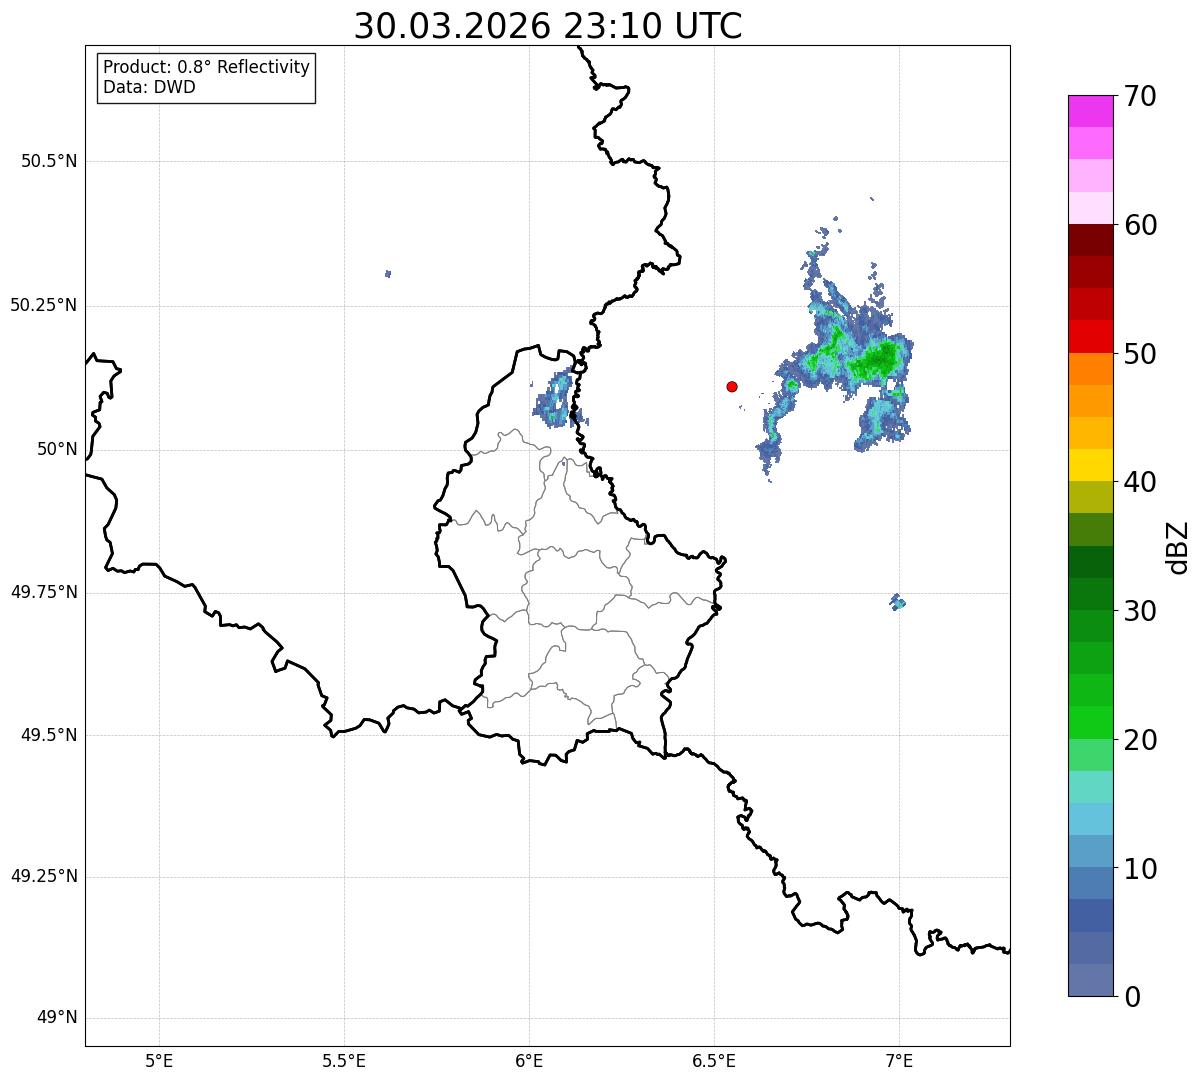Screen dimensions: 1202x1081
Task: Click the red station marker dot
Action: point(732,386)
